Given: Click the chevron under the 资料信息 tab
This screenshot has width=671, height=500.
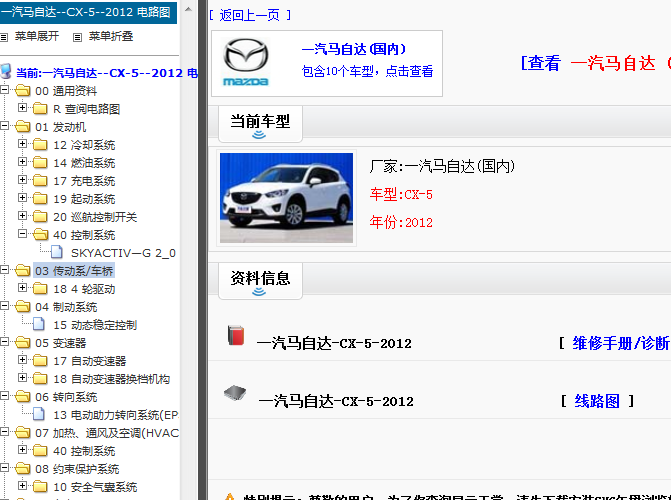Looking at the screenshot, I should pos(259,292).
